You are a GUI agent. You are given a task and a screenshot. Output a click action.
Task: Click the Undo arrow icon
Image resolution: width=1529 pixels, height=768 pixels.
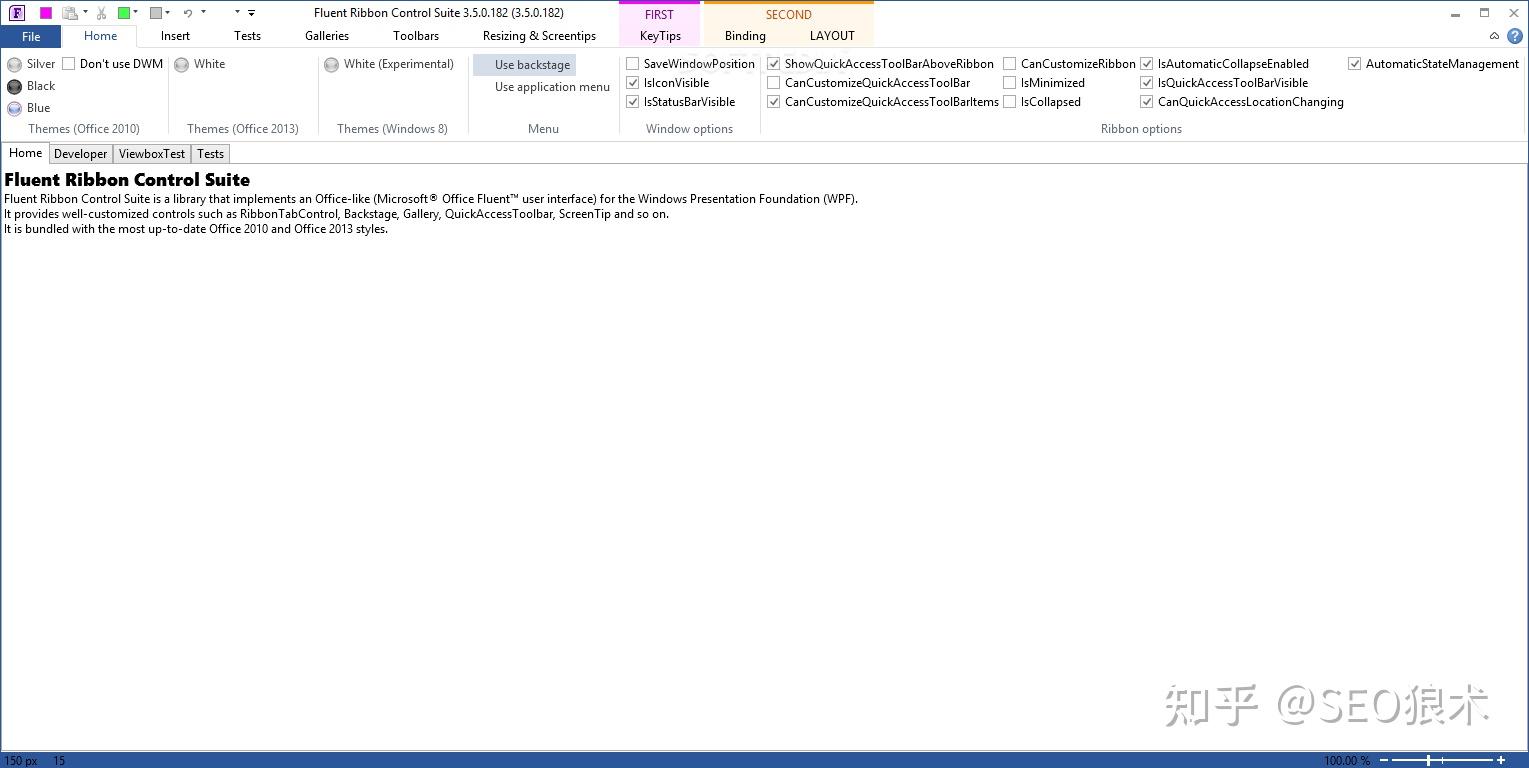[x=188, y=13]
